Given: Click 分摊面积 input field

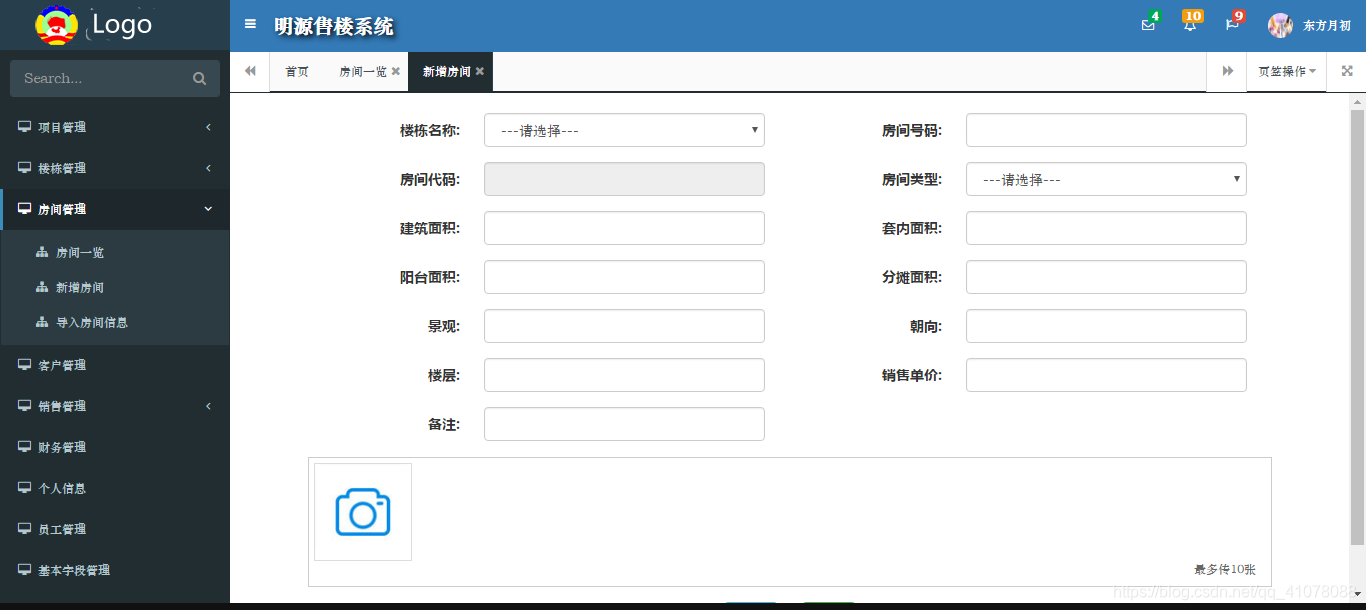Looking at the screenshot, I should [x=1106, y=277].
